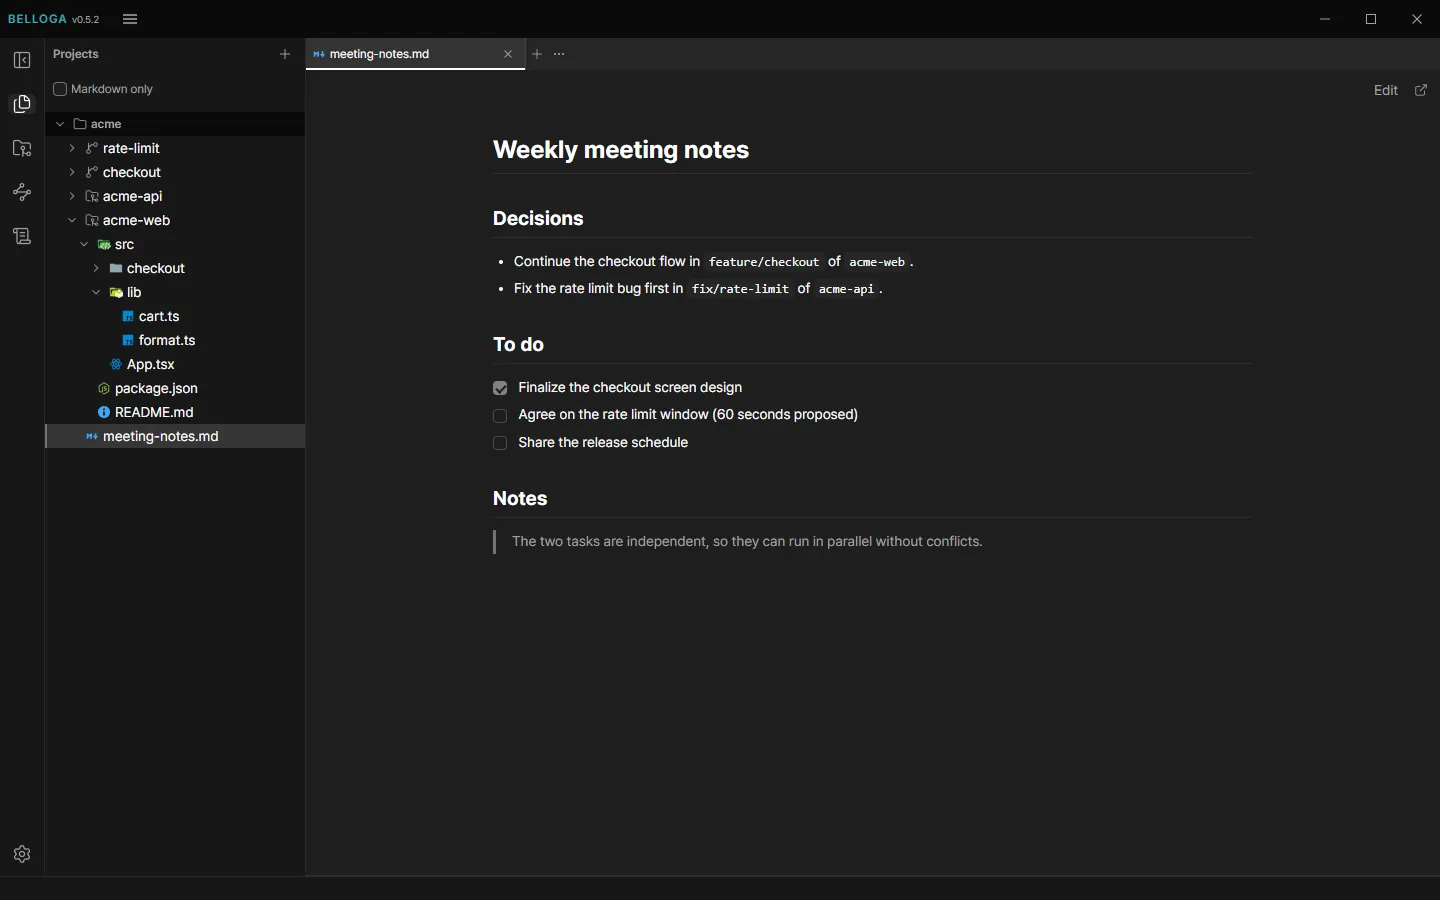Click the Decisions heading

click(x=538, y=218)
